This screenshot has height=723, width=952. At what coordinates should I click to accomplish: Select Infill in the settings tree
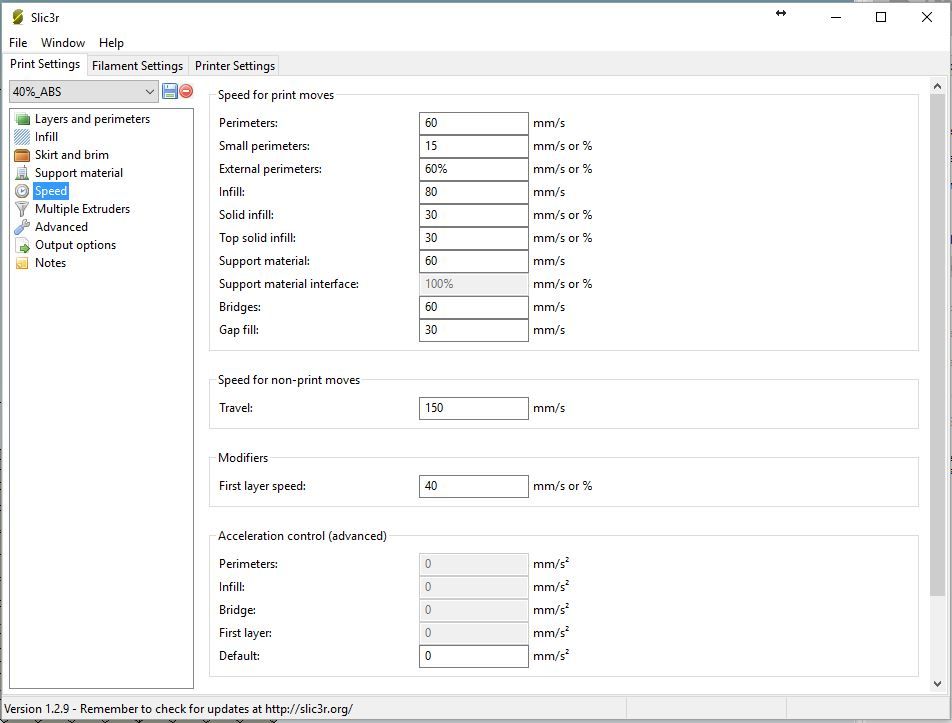coord(46,137)
